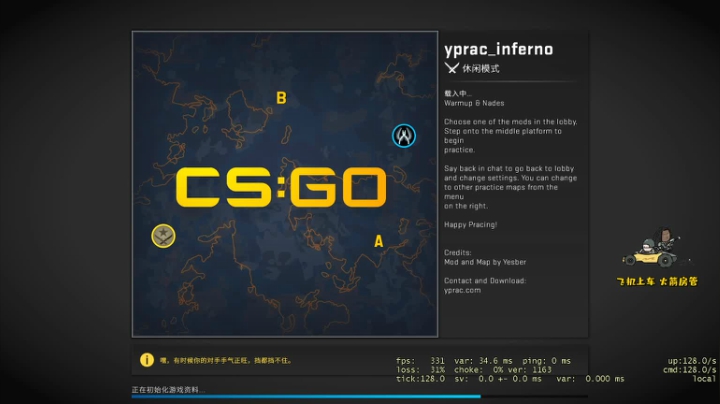Click the 'Credits:' heading
The image size is (720, 404).
(x=457, y=252)
